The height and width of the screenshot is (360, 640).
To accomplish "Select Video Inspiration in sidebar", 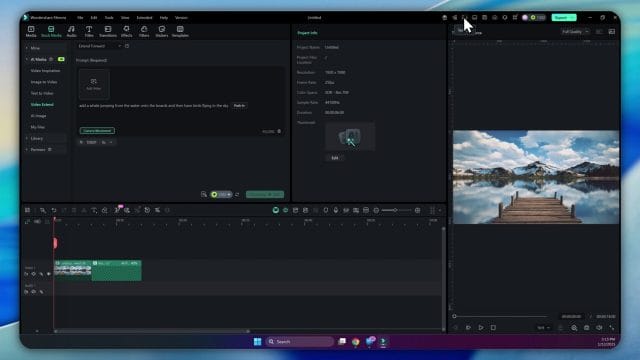I will coord(45,71).
